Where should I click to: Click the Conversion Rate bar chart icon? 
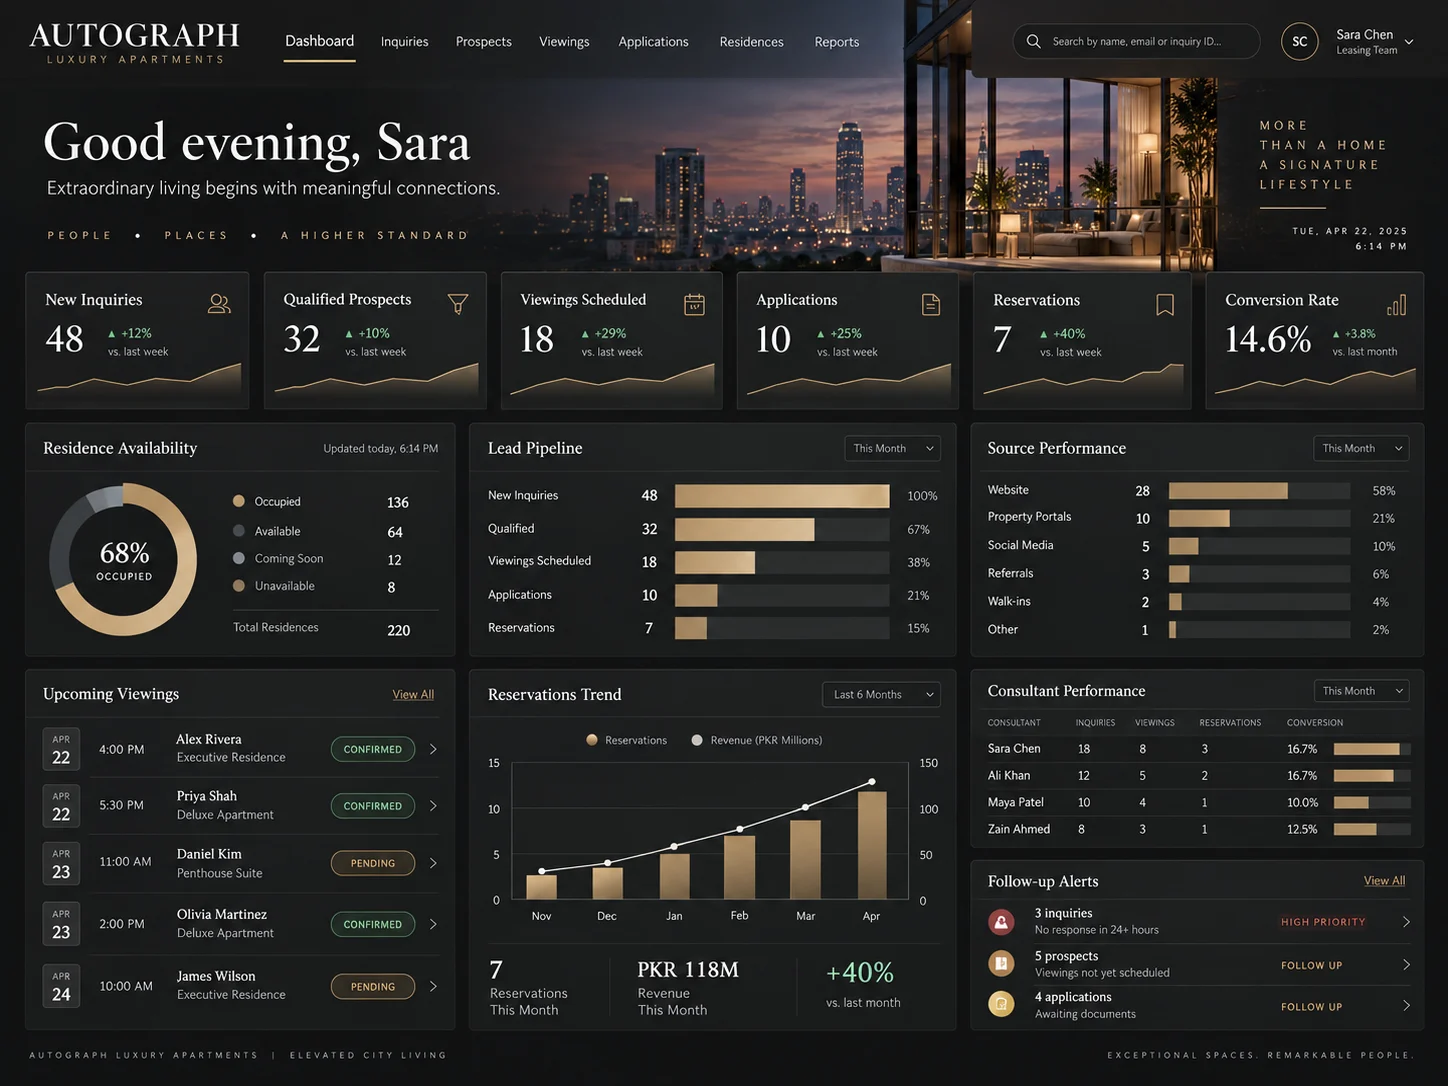1397,304
